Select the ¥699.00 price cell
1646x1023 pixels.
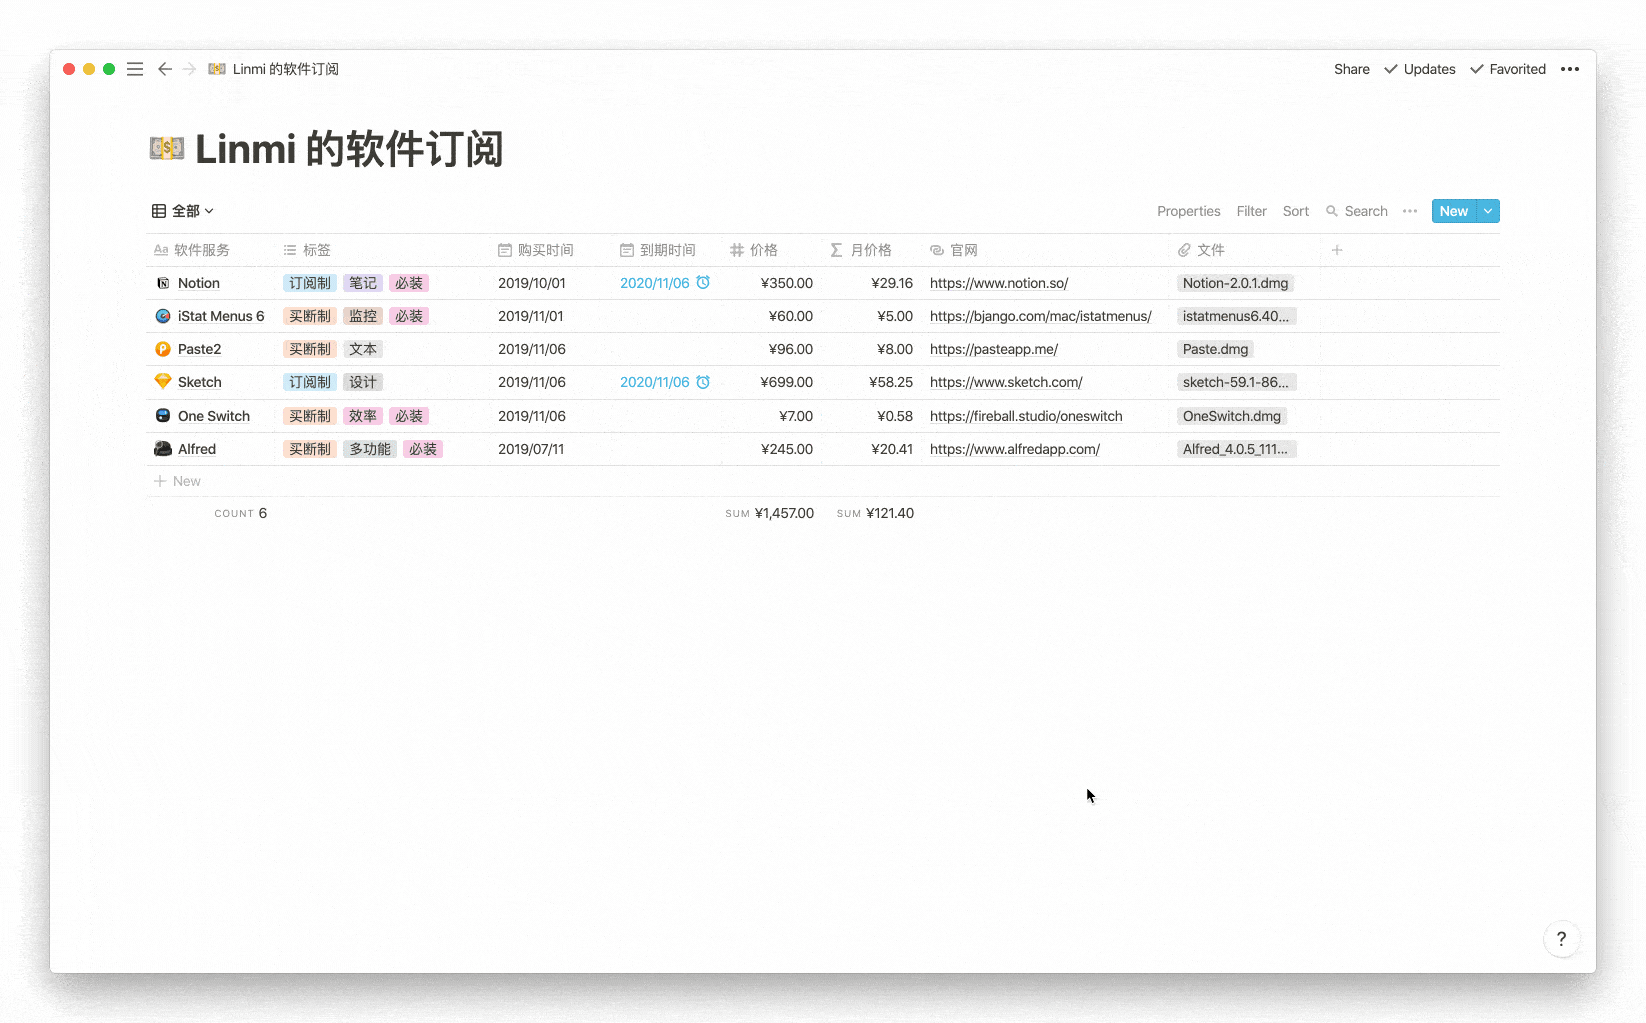pos(786,382)
